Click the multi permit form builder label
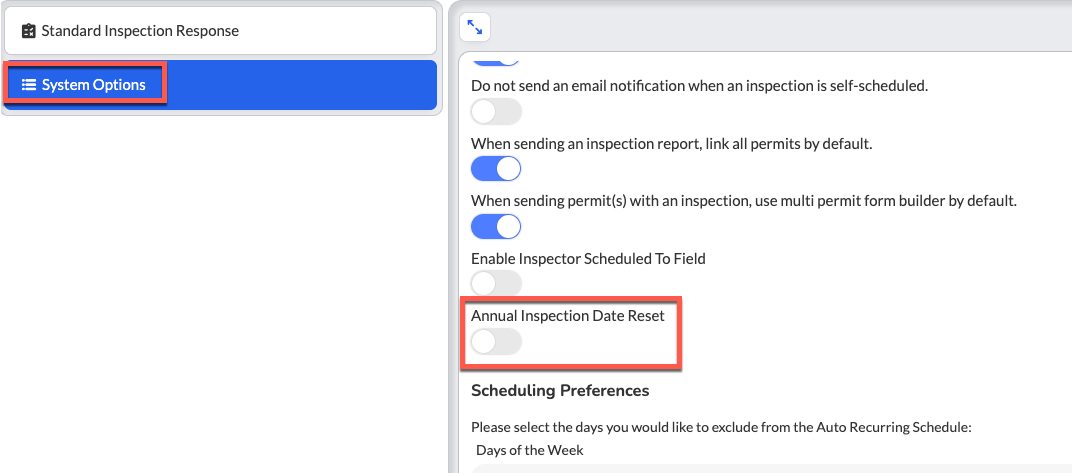The image size is (1072, 473). [744, 202]
